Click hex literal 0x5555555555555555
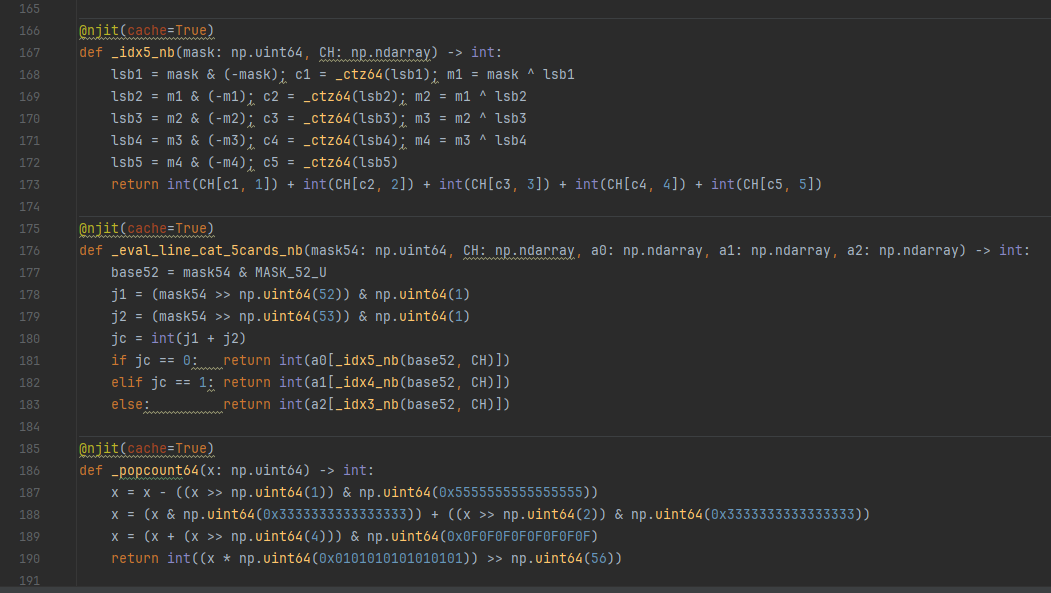The height and width of the screenshot is (593, 1051). [511, 492]
